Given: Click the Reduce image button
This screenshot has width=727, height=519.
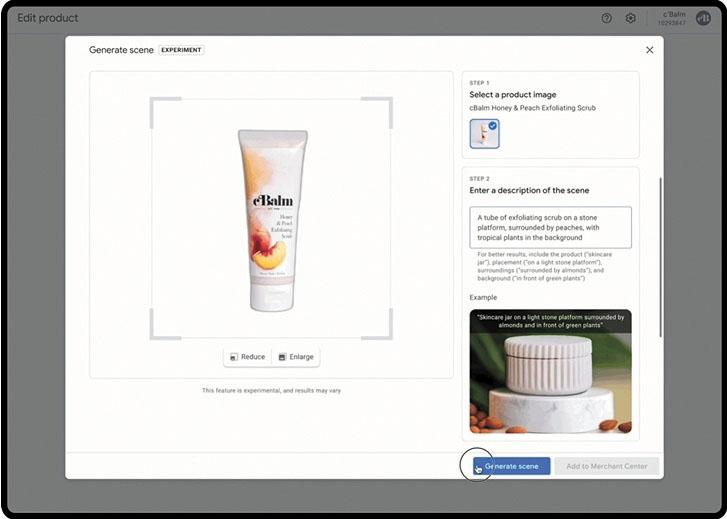Looking at the screenshot, I should coord(247,357).
